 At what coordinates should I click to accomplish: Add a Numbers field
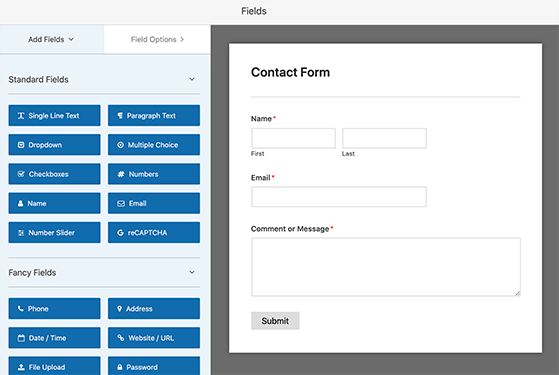pos(154,174)
